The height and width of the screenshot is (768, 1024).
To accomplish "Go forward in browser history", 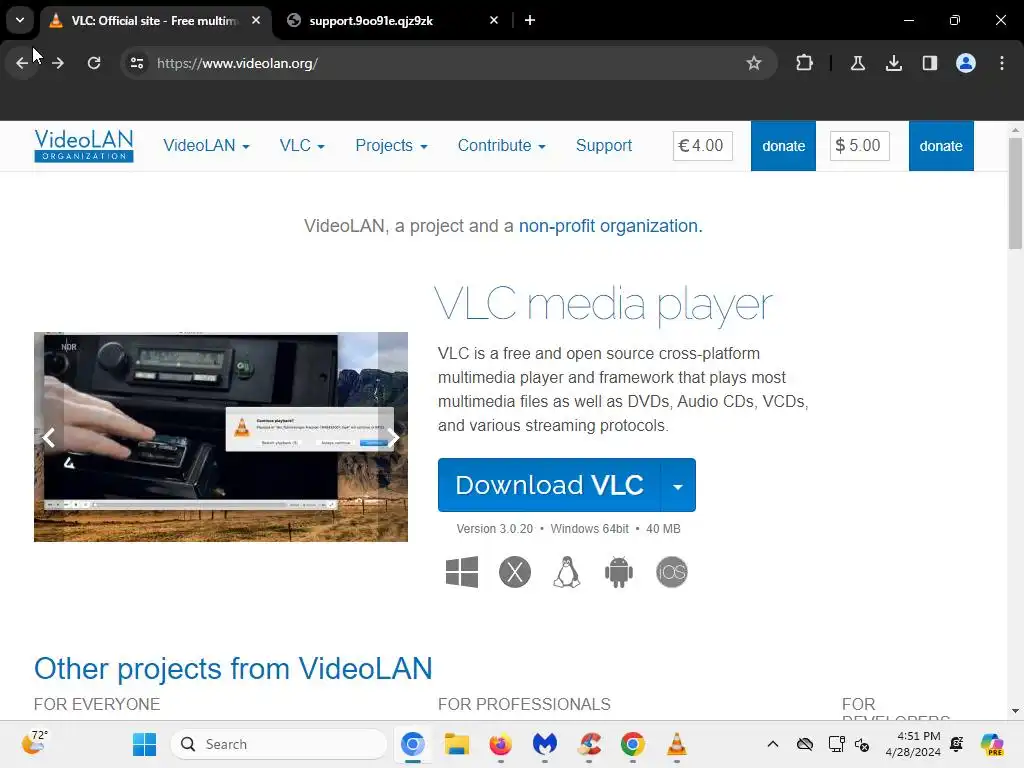I will [x=58, y=63].
